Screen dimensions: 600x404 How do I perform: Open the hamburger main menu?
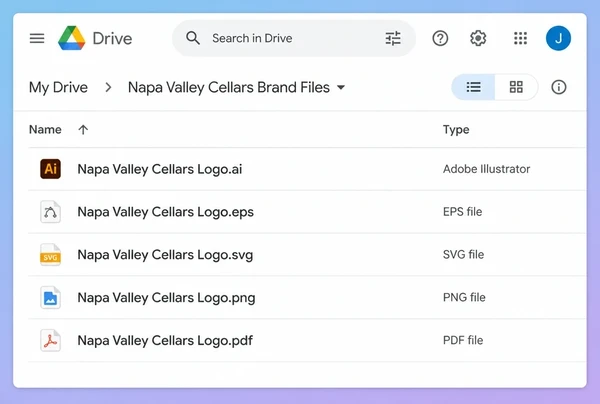(x=37, y=38)
